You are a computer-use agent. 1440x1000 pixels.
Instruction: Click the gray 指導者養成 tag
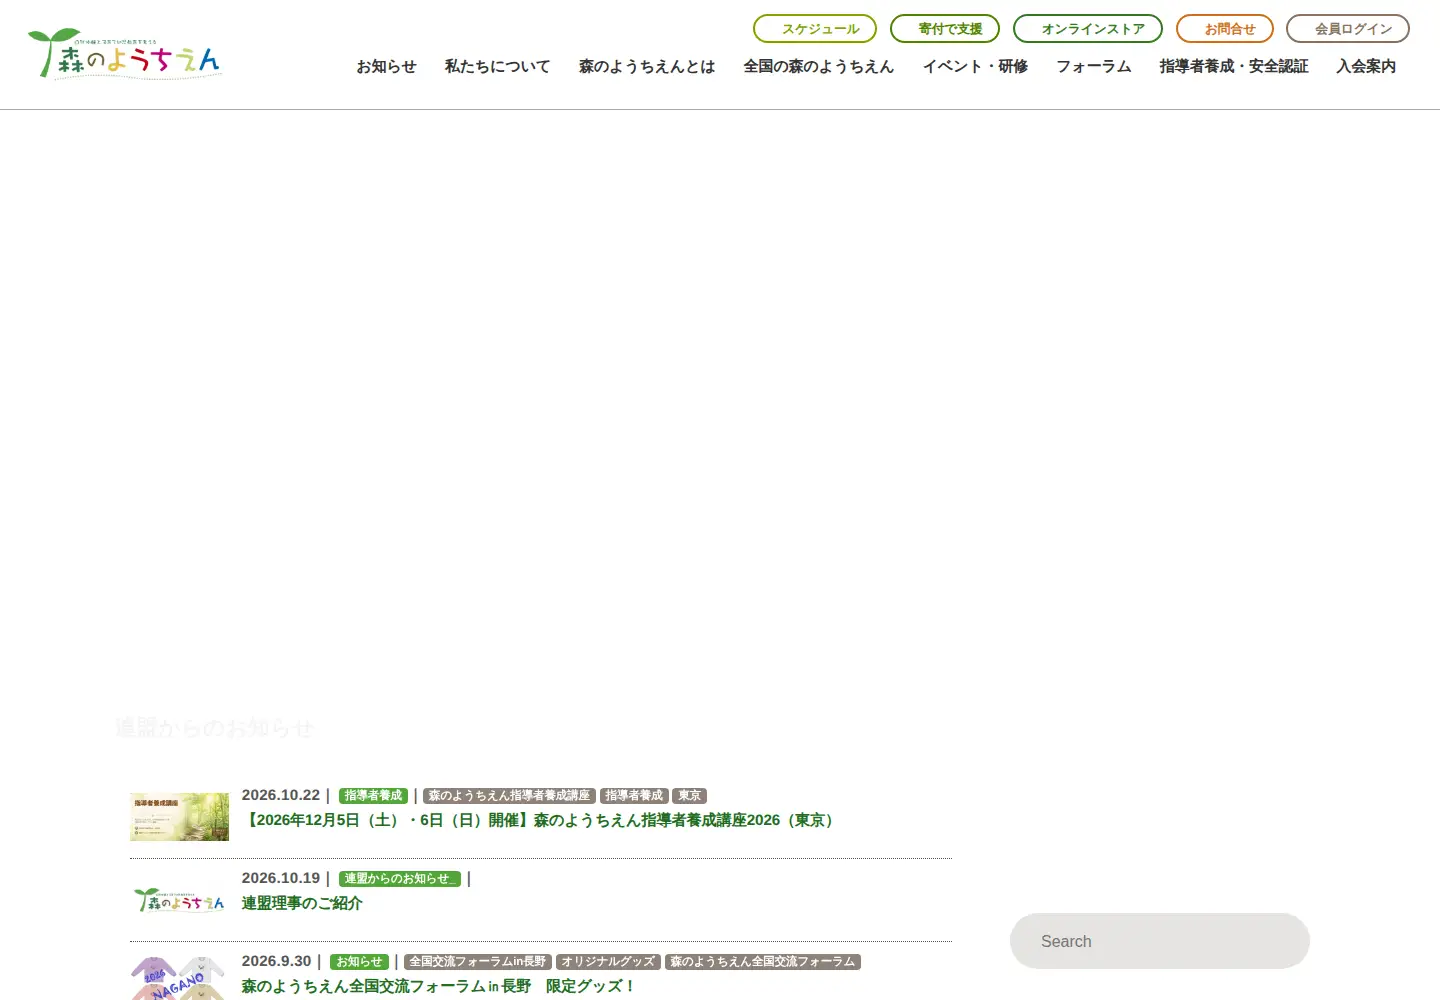coord(634,796)
